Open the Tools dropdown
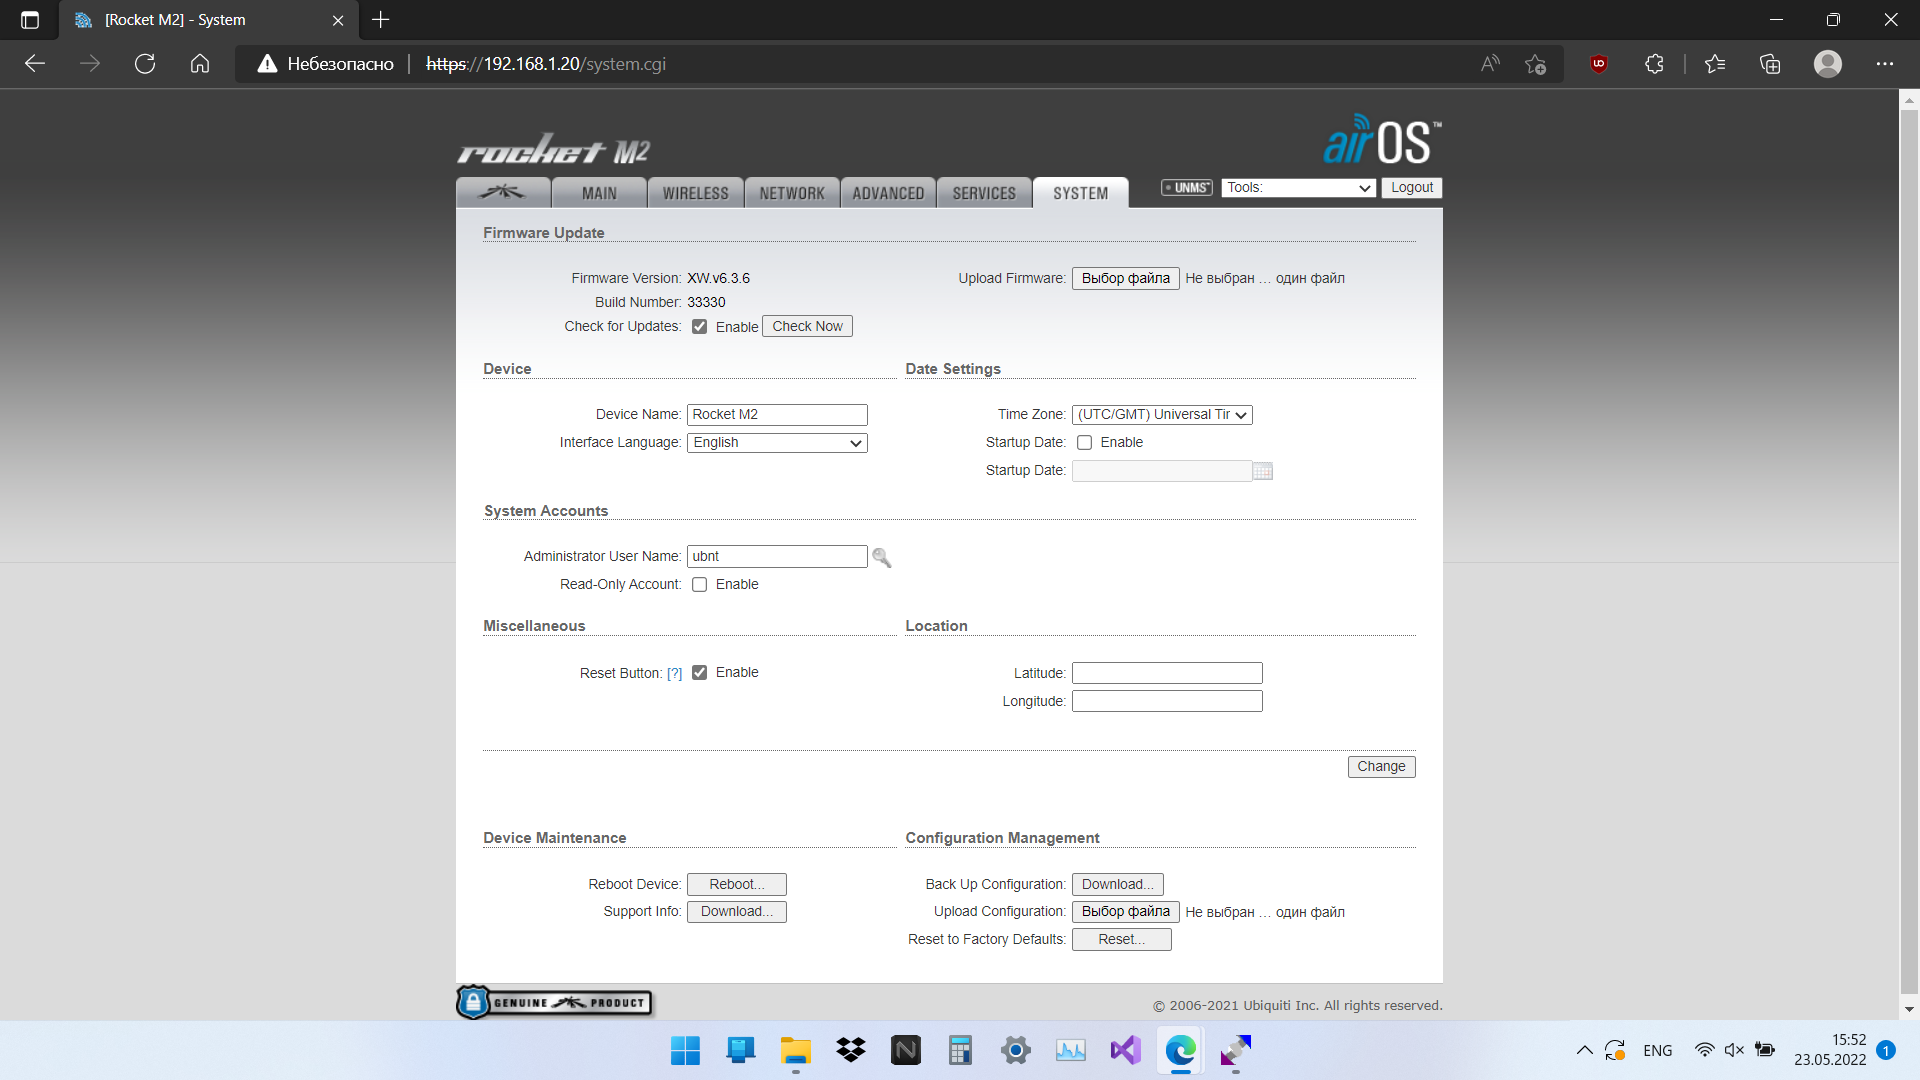This screenshot has height=1080, width=1920. [x=1298, y=188]
